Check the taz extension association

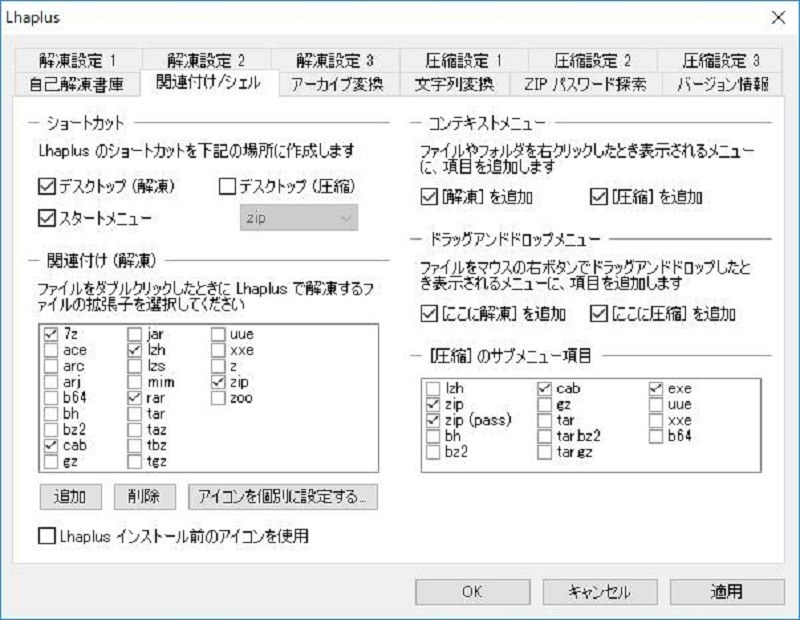coord(135,429)
